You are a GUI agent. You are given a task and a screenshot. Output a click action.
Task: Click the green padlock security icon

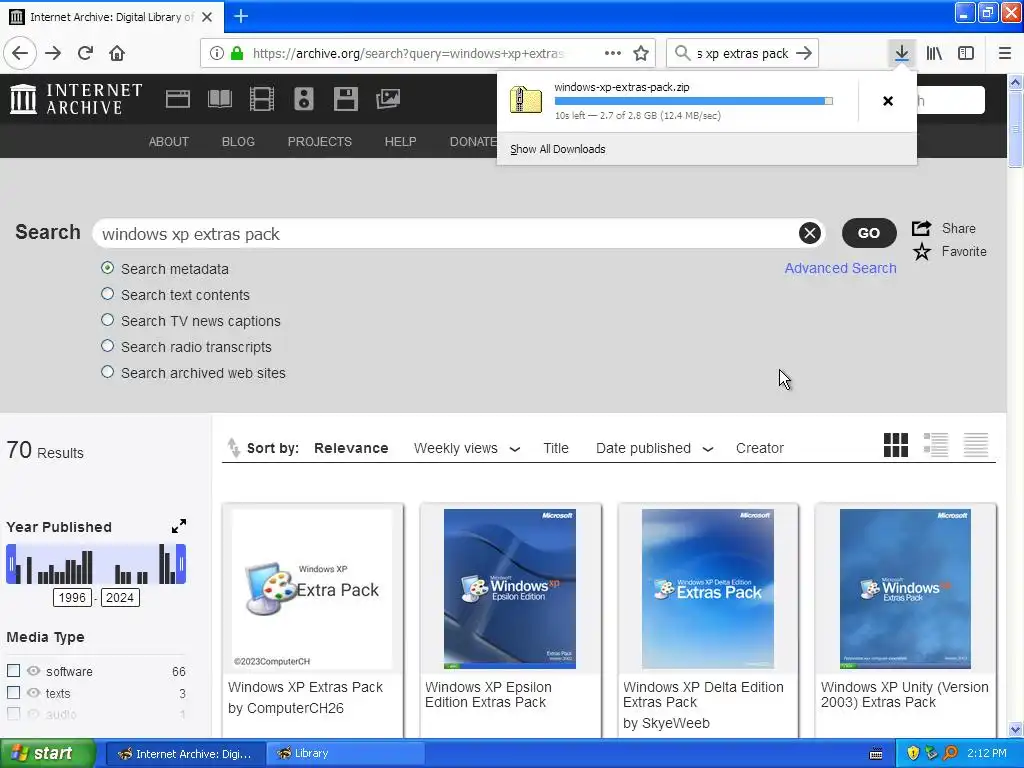coord(237,53)
